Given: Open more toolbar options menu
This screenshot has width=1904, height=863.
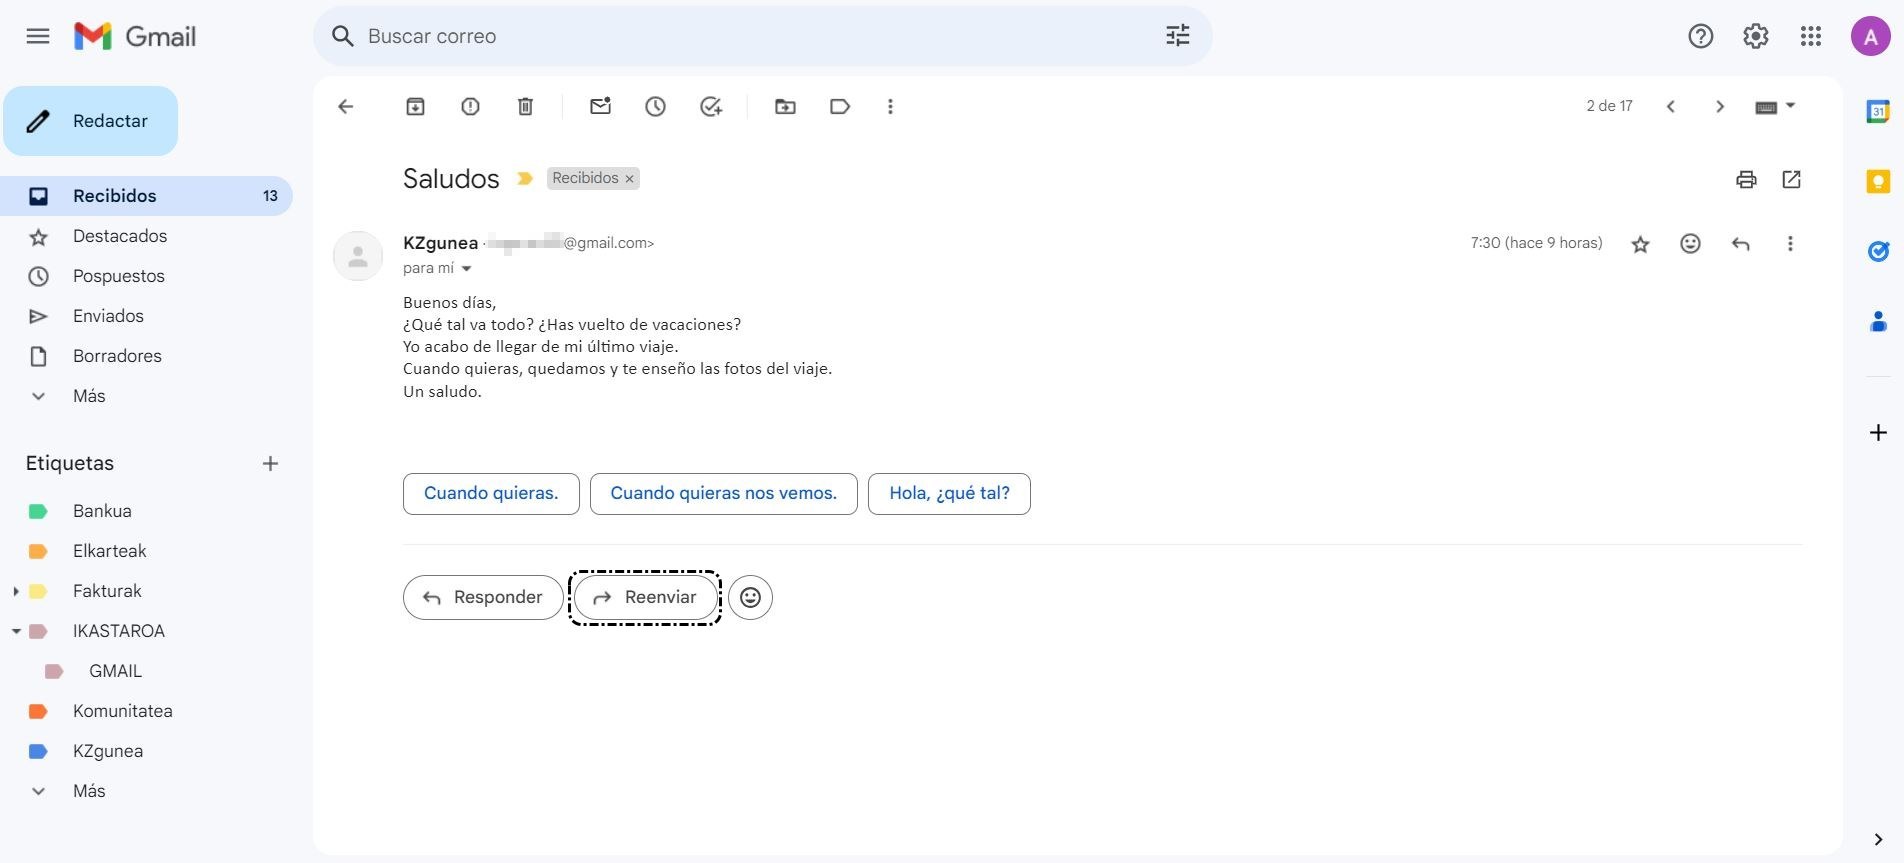Looking at the screenshot, I should coord(890,106).
